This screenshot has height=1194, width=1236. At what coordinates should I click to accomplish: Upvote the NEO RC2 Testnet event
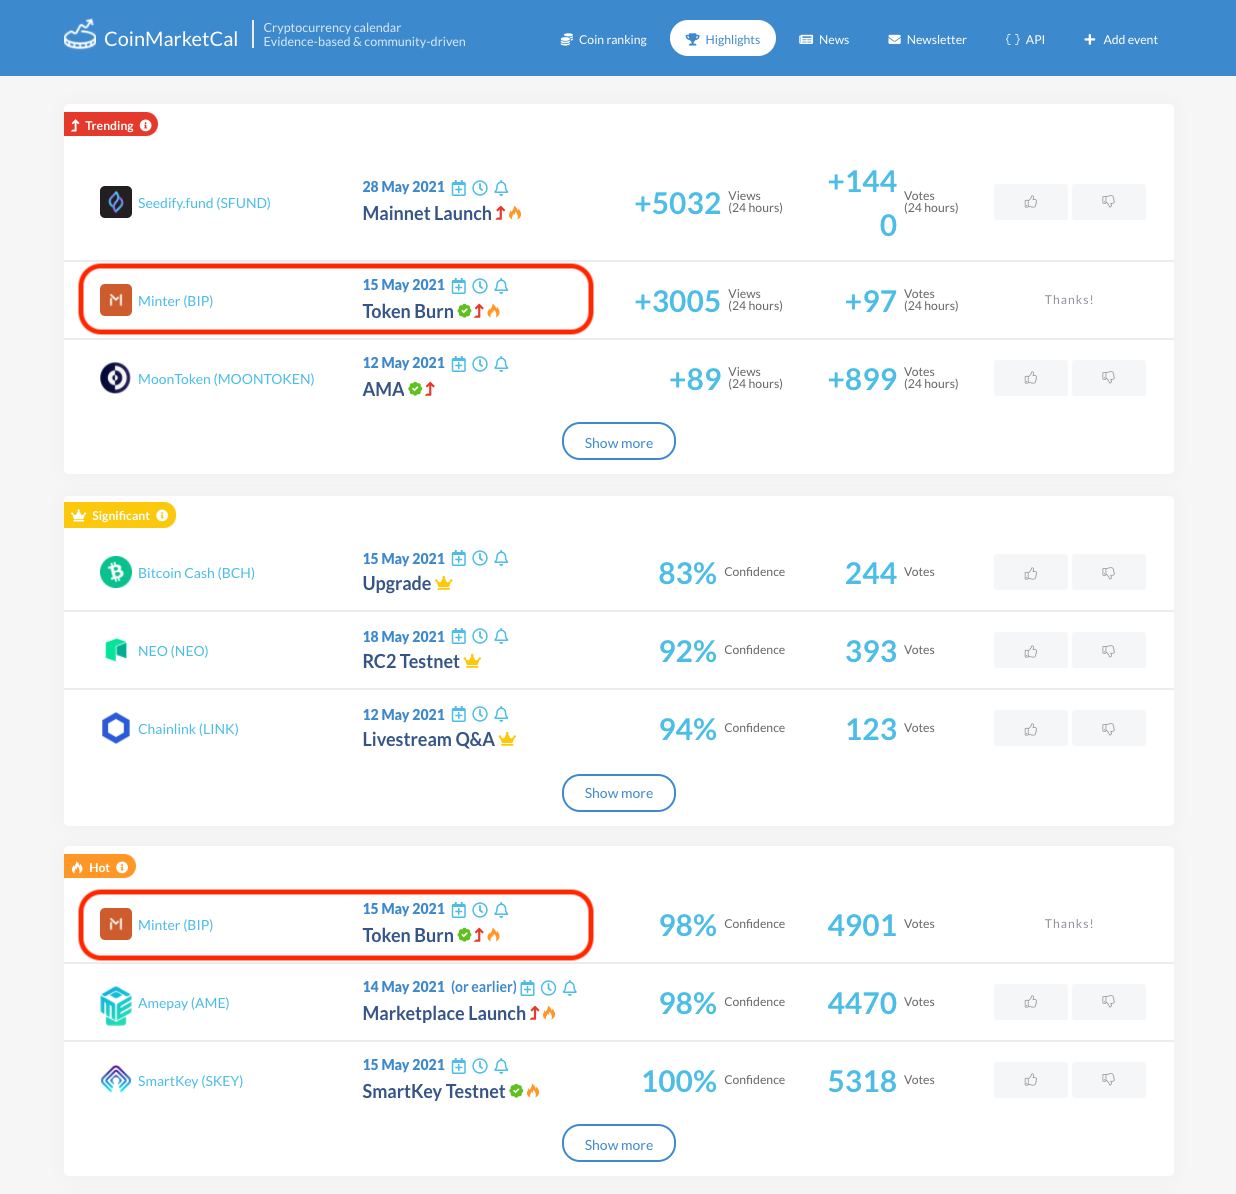click(x=1031, y=650)
